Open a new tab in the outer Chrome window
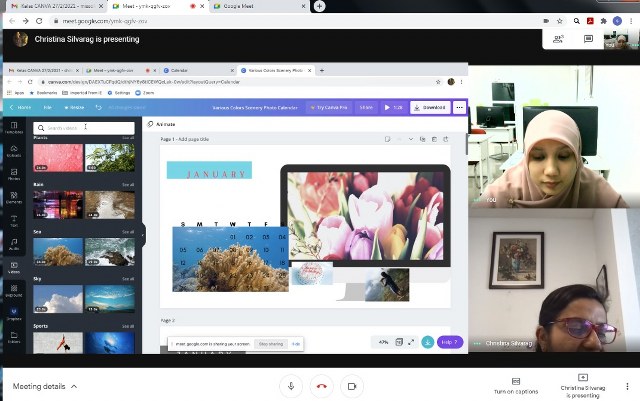Screen dimensions: 640x401 point(319,6)
